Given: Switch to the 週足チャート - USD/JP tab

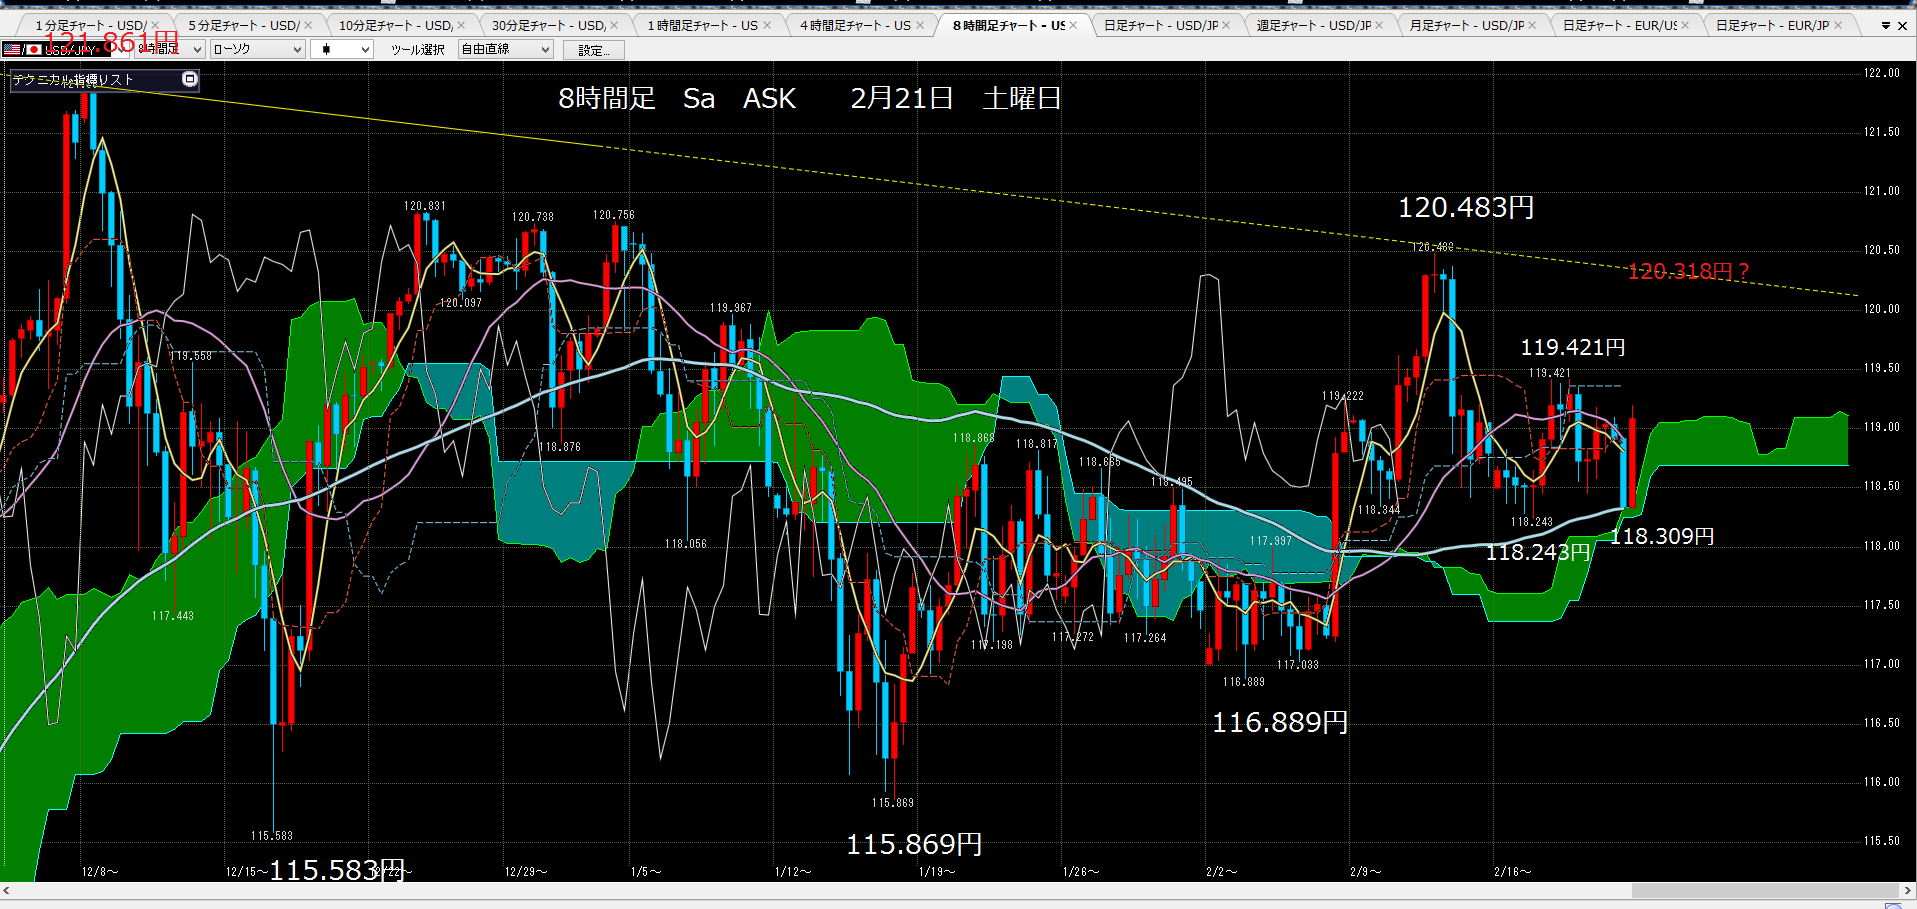Looking at the screenshot, I should click(1314, 26).
